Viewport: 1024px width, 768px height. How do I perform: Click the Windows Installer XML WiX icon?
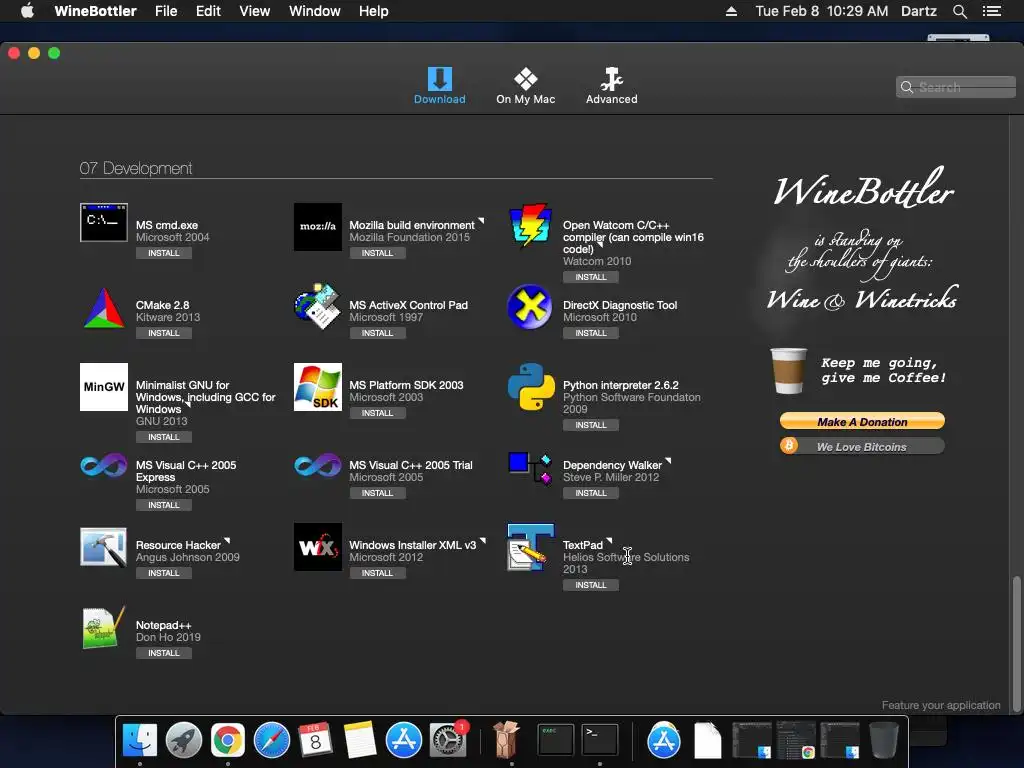(317, 547)
